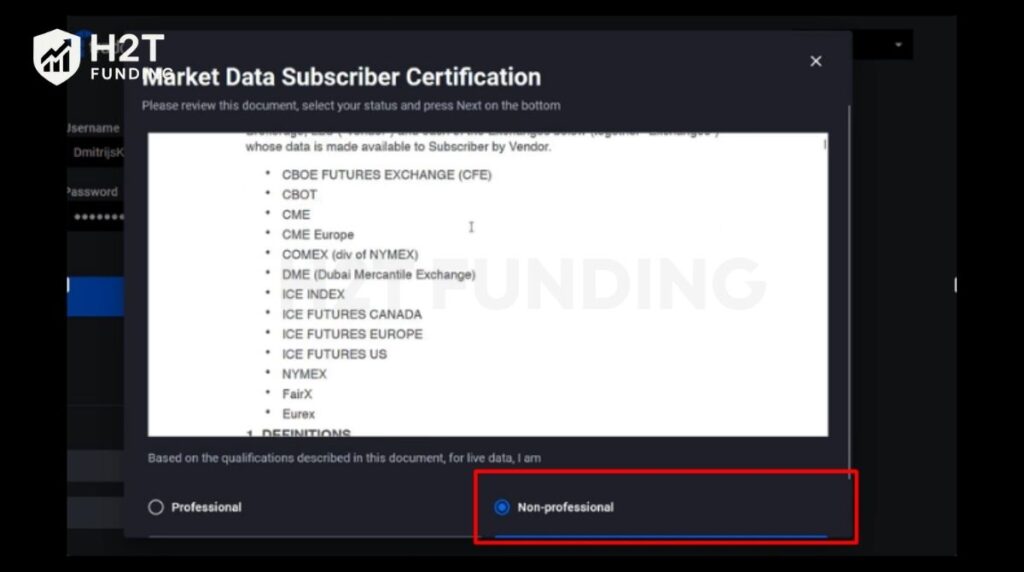Click "DME (Dubai Mercantile Exchange)" entry
The height and width of the screenshot is (572, 1024).
coord(379,274)
